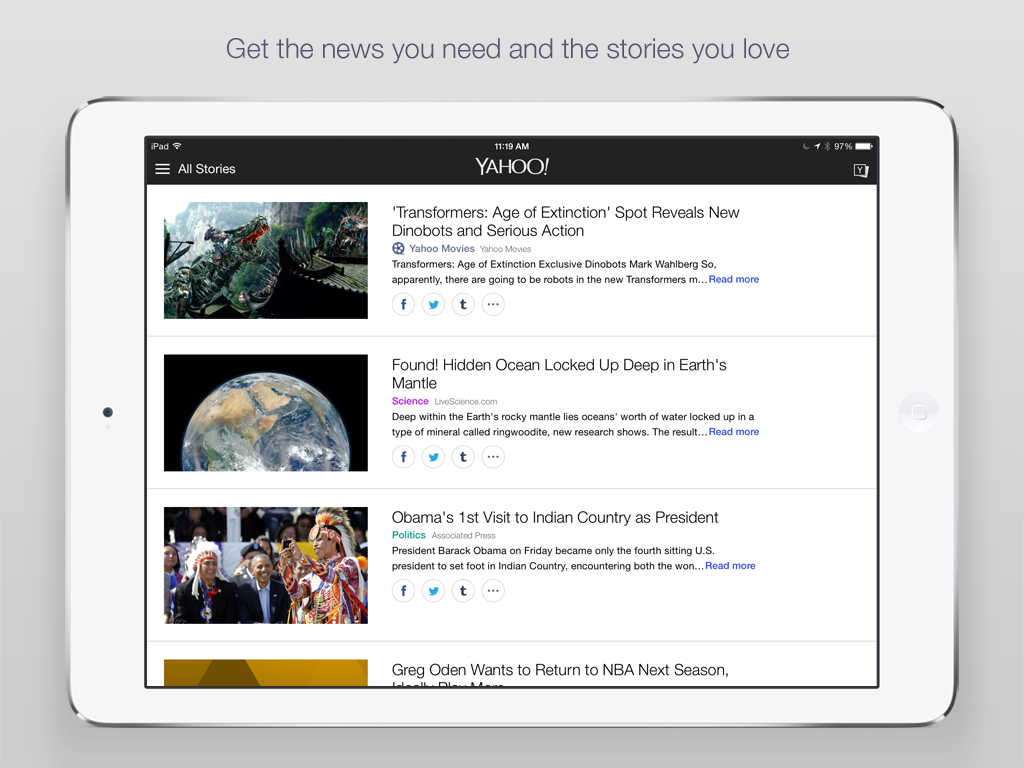Tap the Obama Indian Country photo thumbnail
Image resolution: width=1024 pixels, height=768 pixels.
(x=266, y=566)
